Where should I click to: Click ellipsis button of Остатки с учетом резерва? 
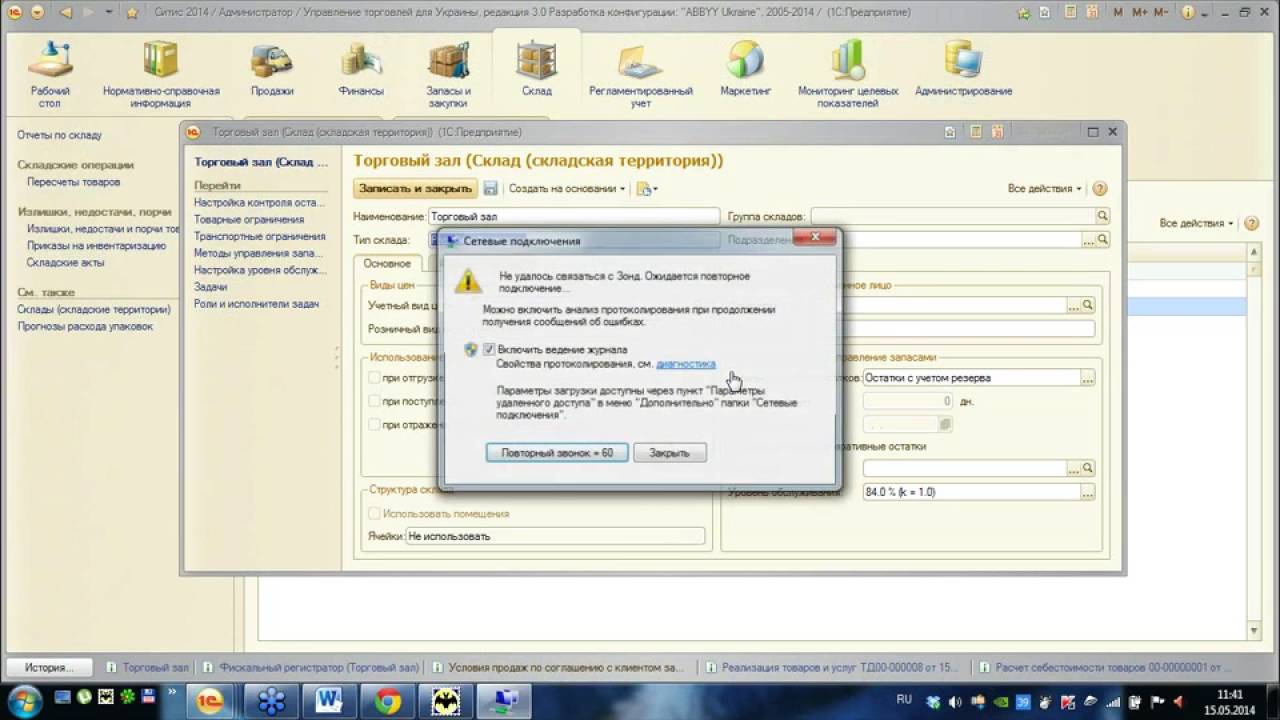(x=1088, y=378)
